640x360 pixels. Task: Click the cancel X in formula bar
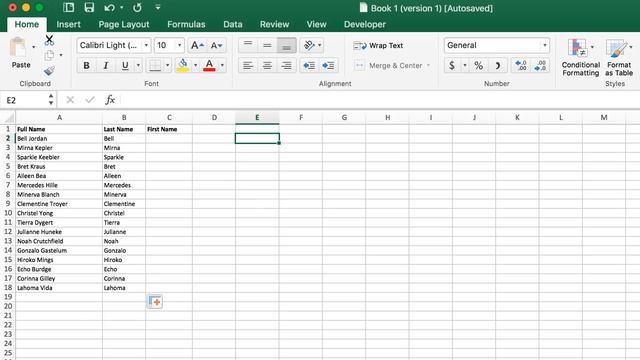70,100
